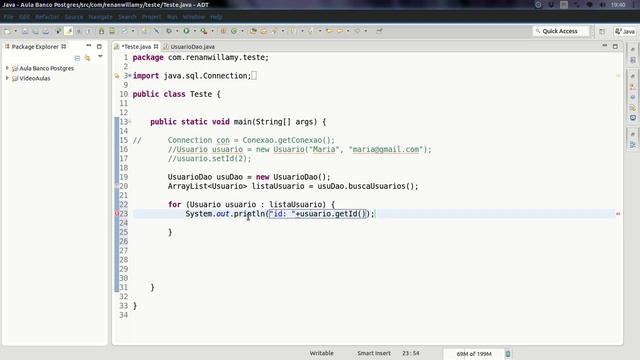Screen dimensions: 640x360
Task: Click the Run Garbage Collector trash icon
Action: click(x=508, y=353)
